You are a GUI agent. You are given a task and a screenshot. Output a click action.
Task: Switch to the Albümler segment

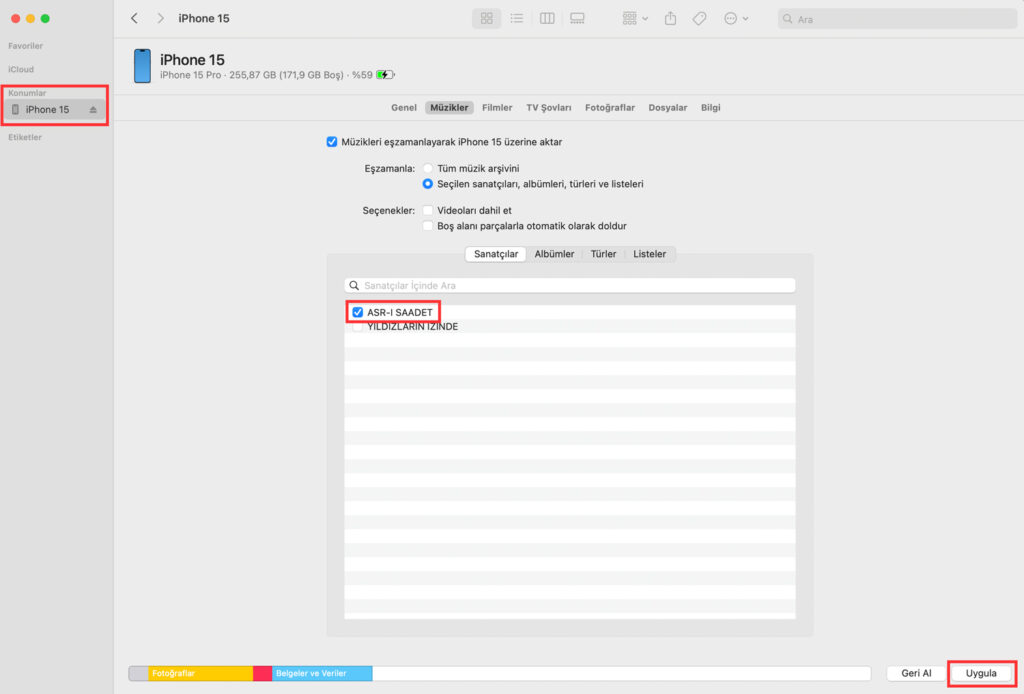pyautogui.click(x=554, y=254)
